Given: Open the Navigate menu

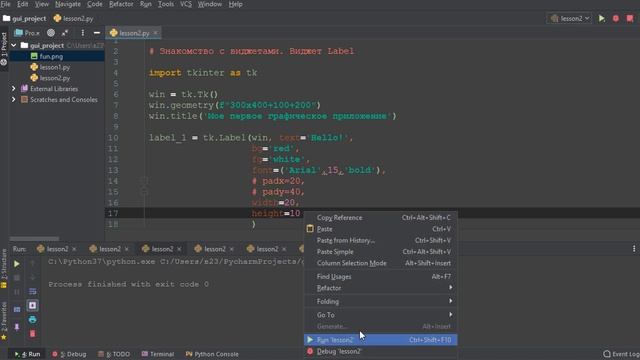Looking at the screenshot, I should (68, 4).
